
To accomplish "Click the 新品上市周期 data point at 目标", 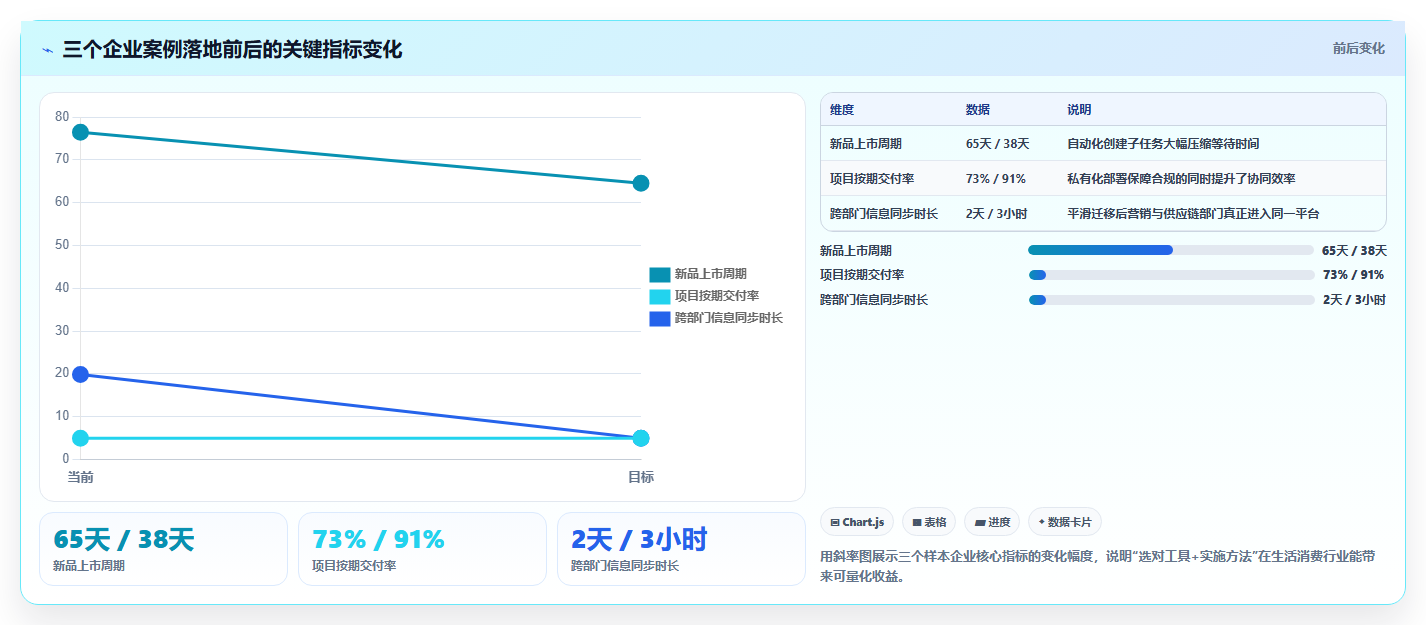I will click(x=641, y=183).
